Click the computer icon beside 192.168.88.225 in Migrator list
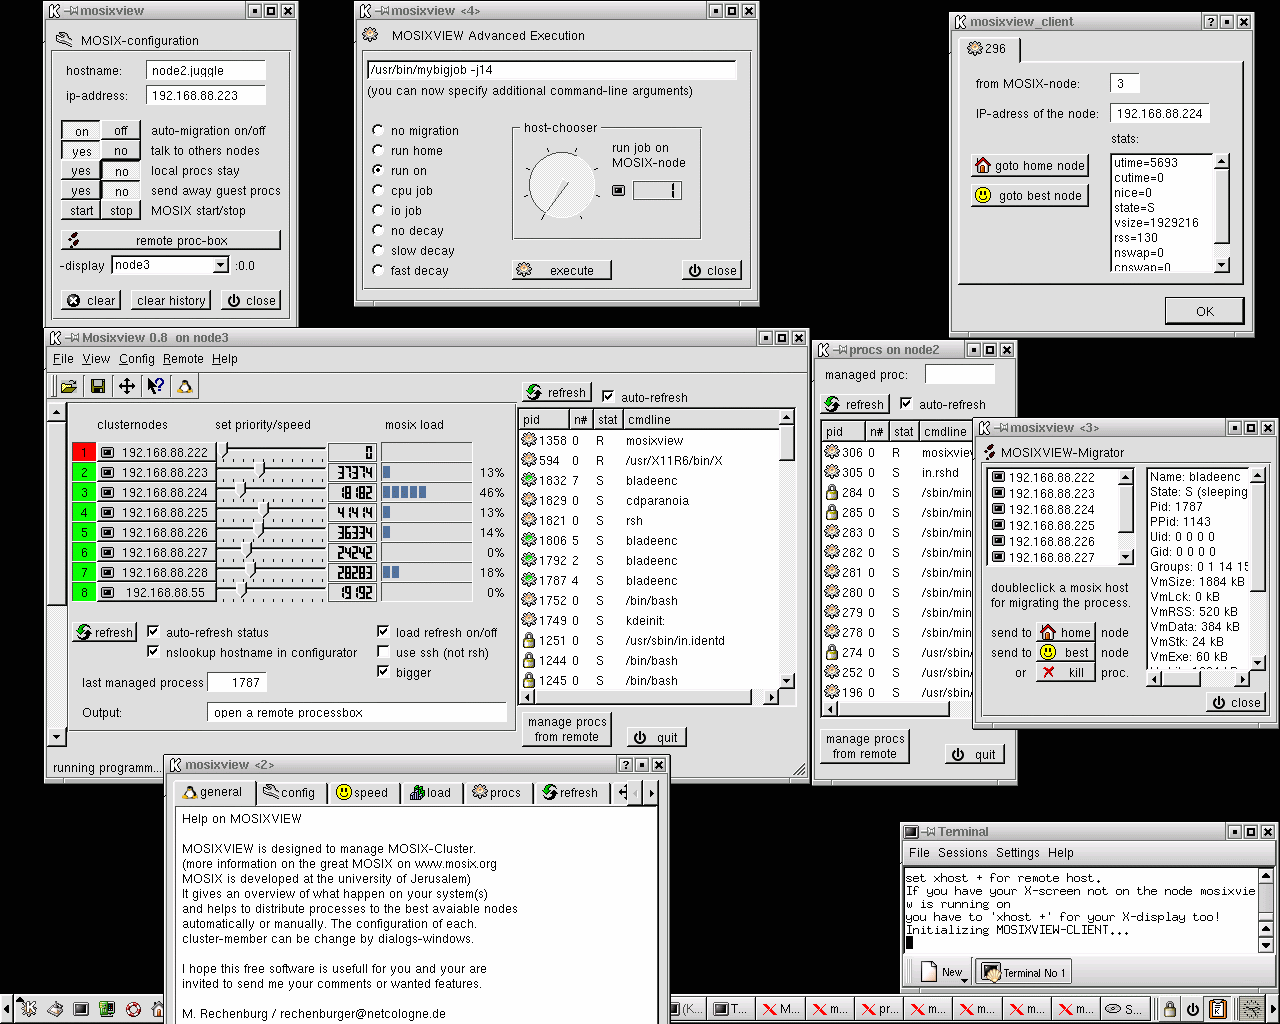The image size is (1280, 1024). click(x=997, y=525)
